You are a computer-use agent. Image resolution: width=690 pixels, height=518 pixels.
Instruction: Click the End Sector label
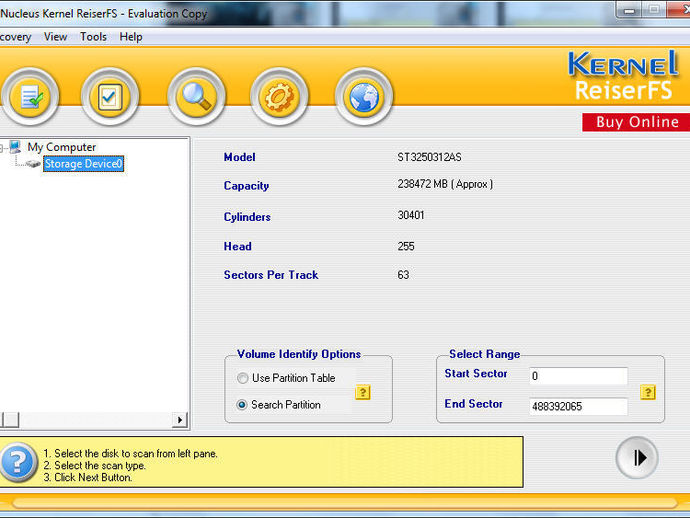coord(473,404)
